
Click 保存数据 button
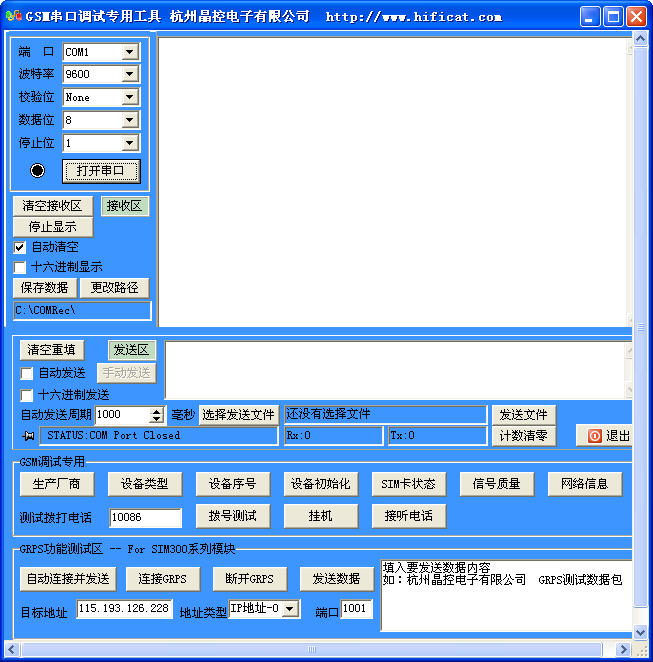45,288
